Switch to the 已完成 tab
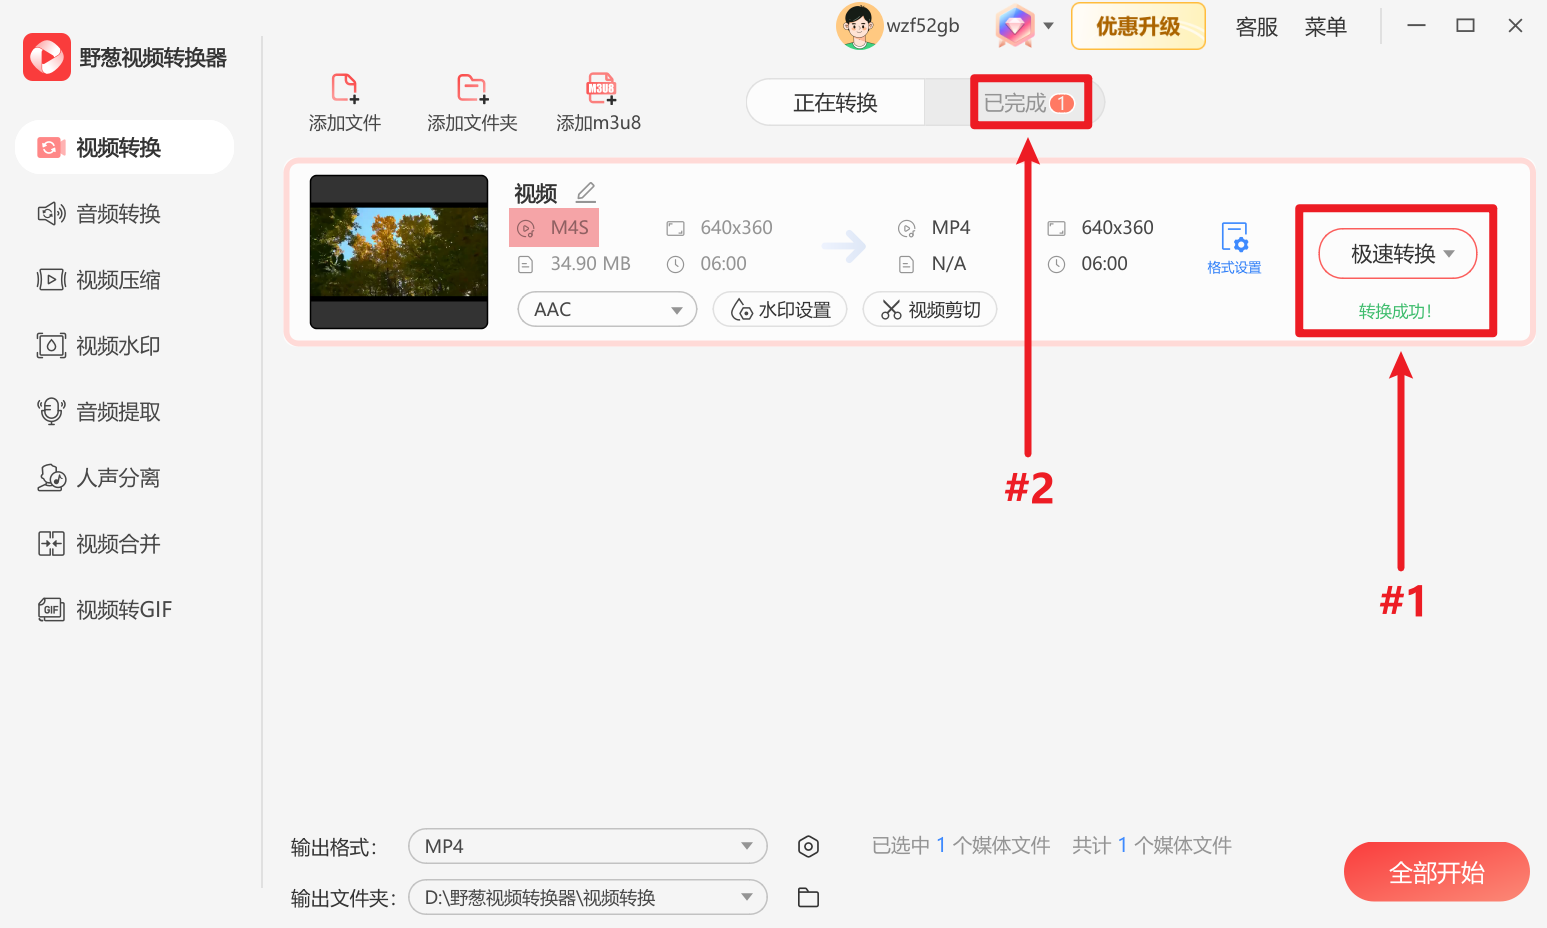Viewport: 1547px width, 928px height. pyautogui.click(x=1028, y=101)
